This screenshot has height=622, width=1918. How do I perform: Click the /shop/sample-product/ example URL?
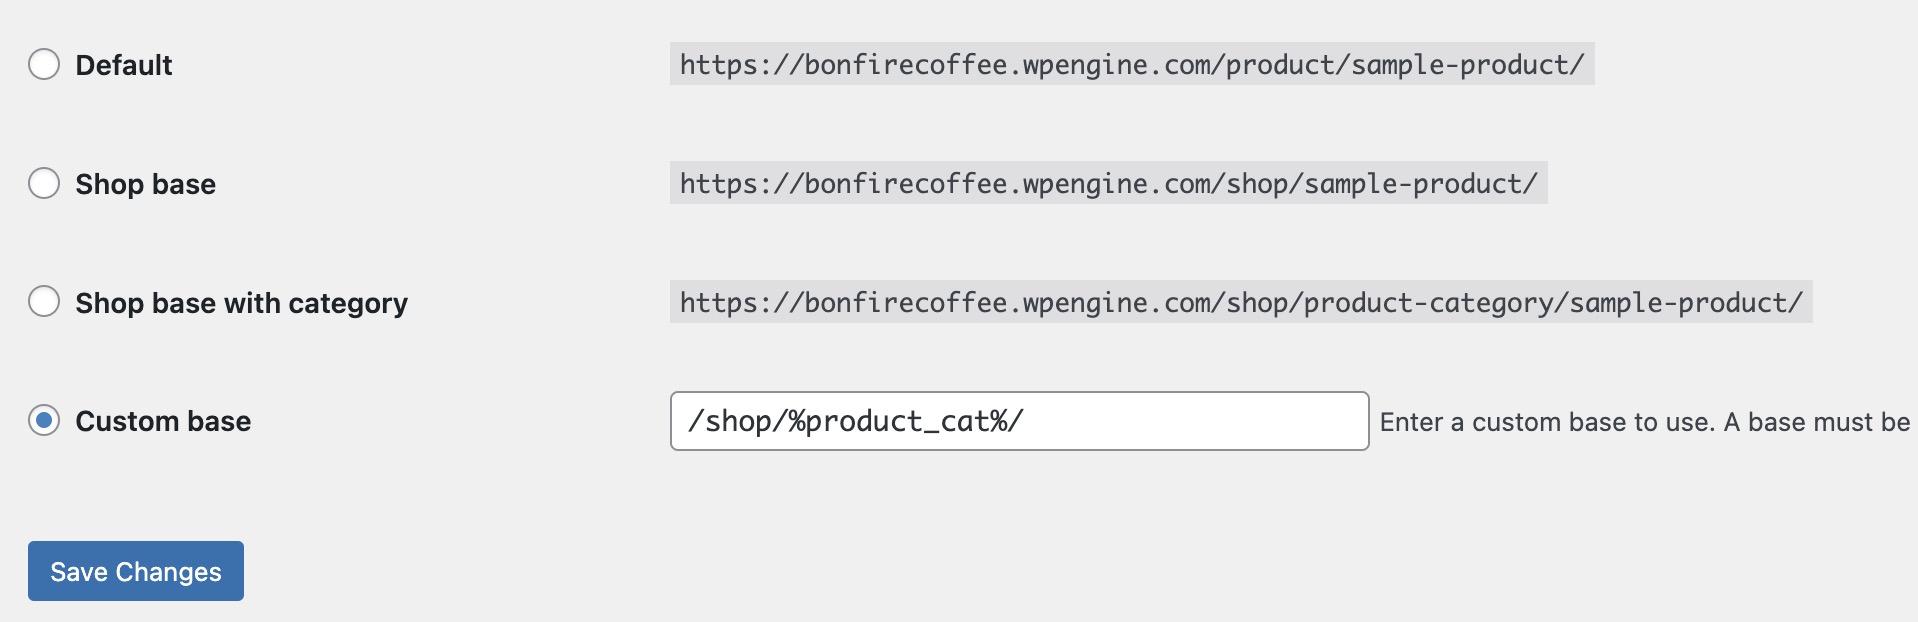click(1108, 184)
